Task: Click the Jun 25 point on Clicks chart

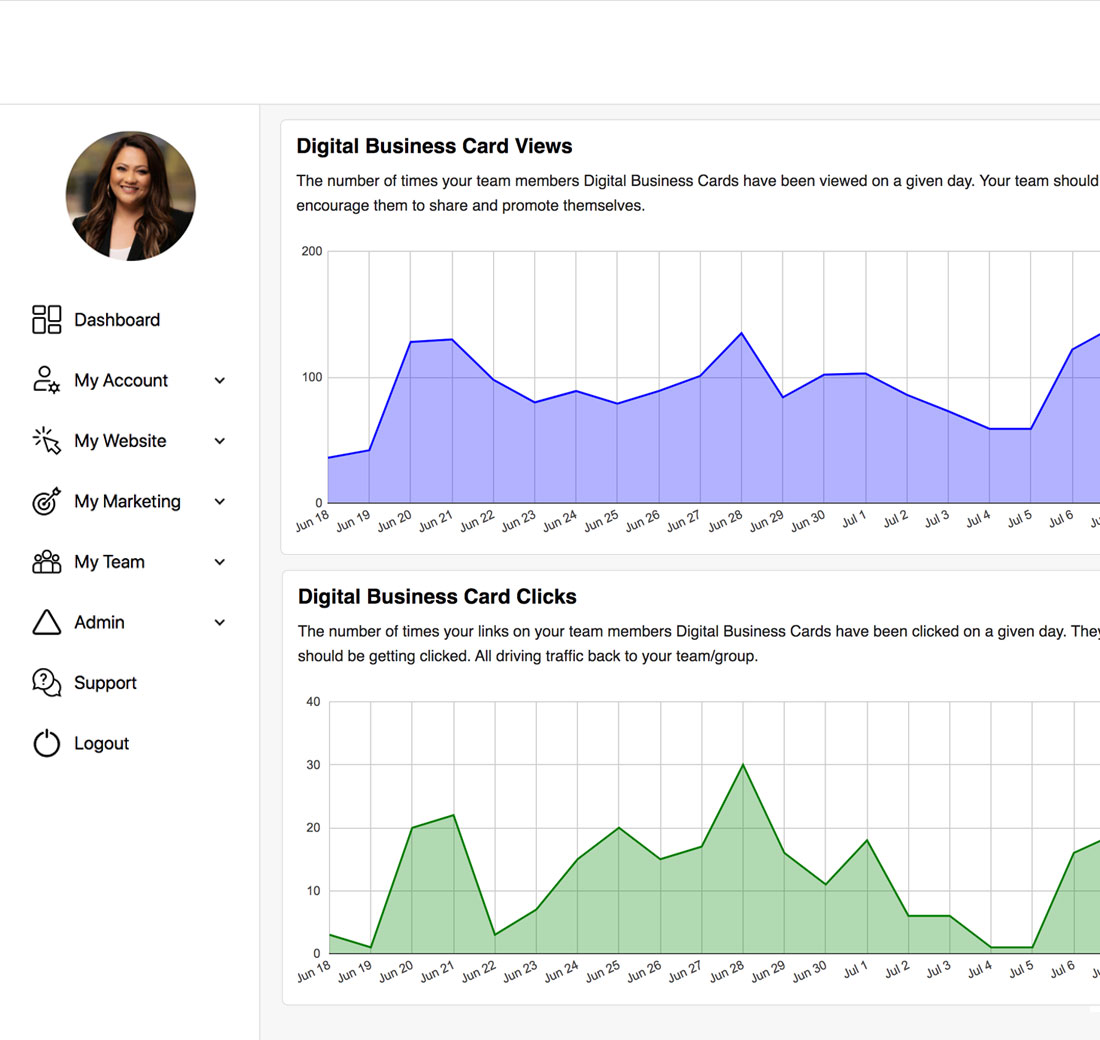Action: click(x=619, y=827)
